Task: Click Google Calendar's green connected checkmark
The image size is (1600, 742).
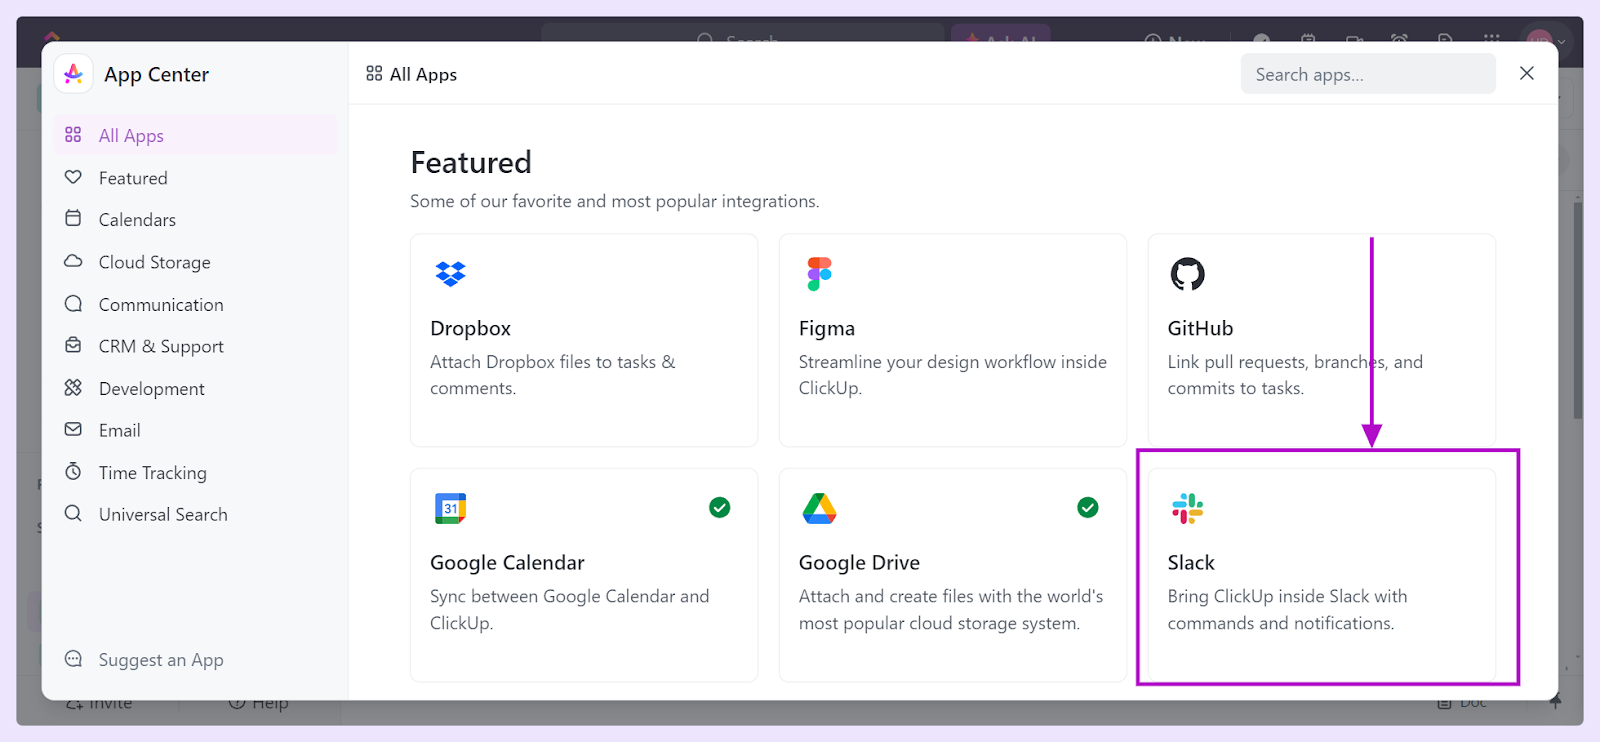Action: (719, 507)
